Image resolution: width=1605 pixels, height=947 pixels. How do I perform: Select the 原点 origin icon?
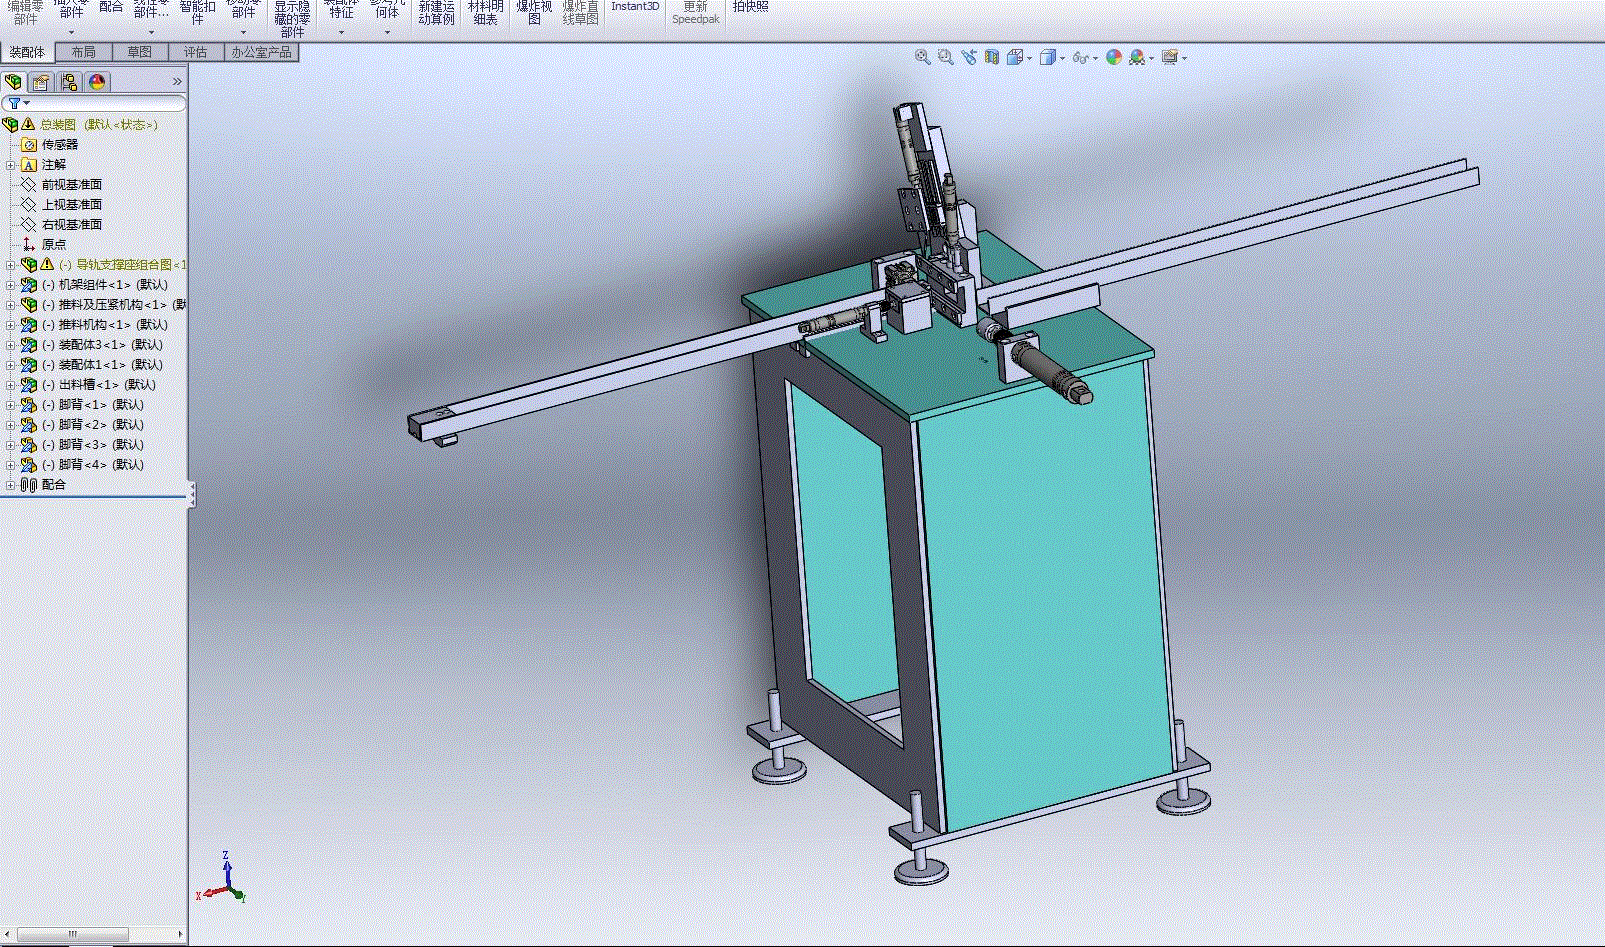click(x=29, y=244)
